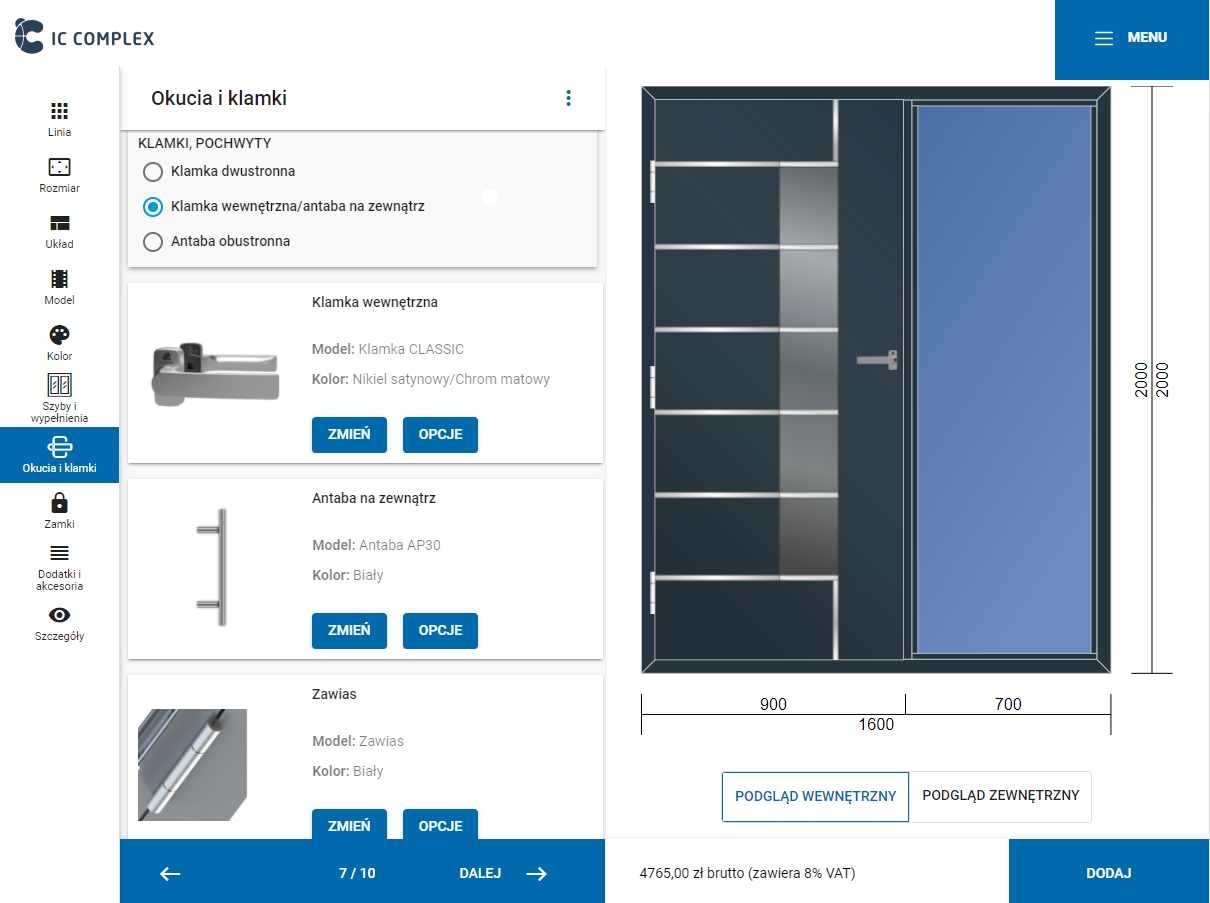Go to the Rozmiar size step
The height and width of the screenshot is (903, 1210).
pos(59,175)
